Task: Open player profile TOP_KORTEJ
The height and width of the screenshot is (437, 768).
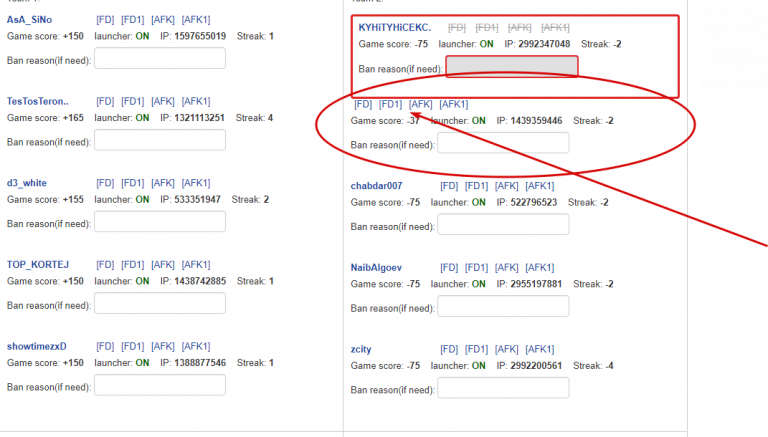Action: (38, 265)
